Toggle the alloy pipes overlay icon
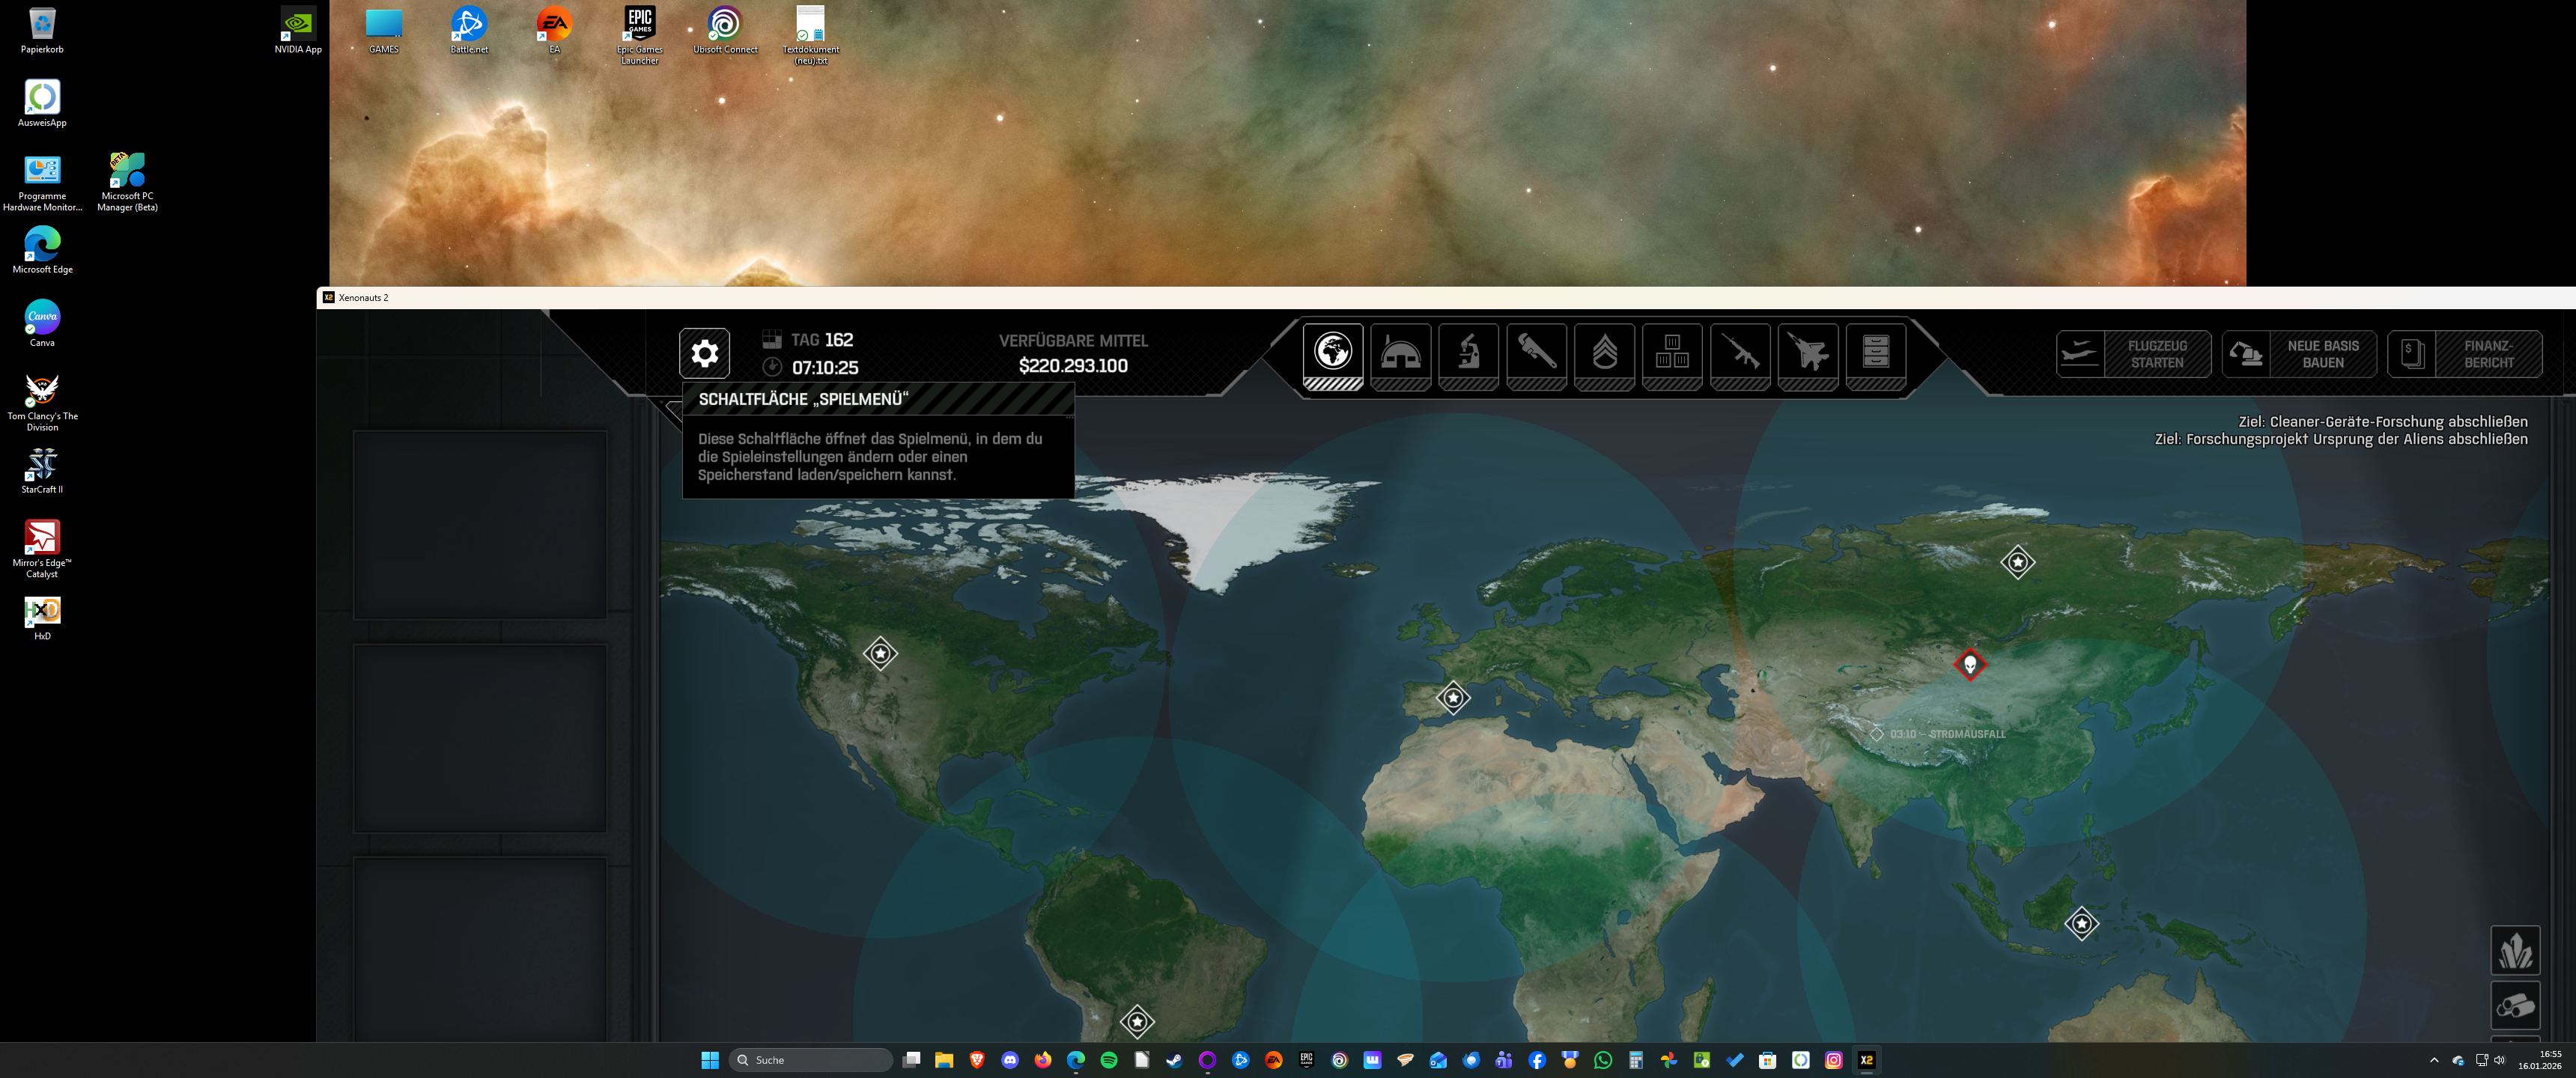The width and height of the screenshot is (2576, 1078). [2515, 1005]
